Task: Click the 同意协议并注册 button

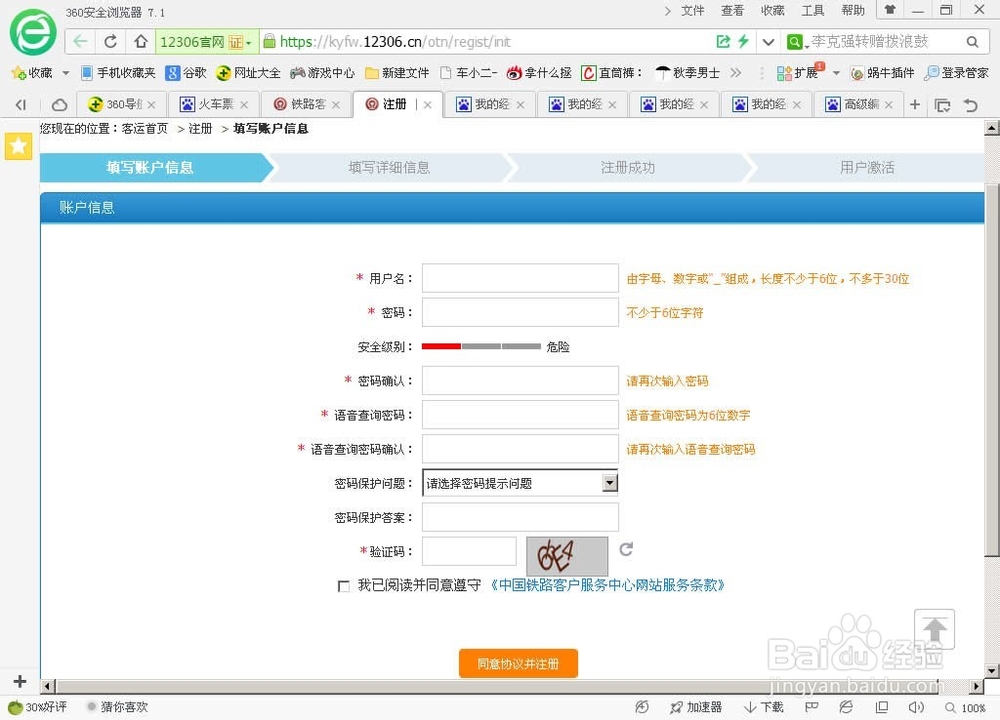Action: pyautogui.click(x=518, y=663)
